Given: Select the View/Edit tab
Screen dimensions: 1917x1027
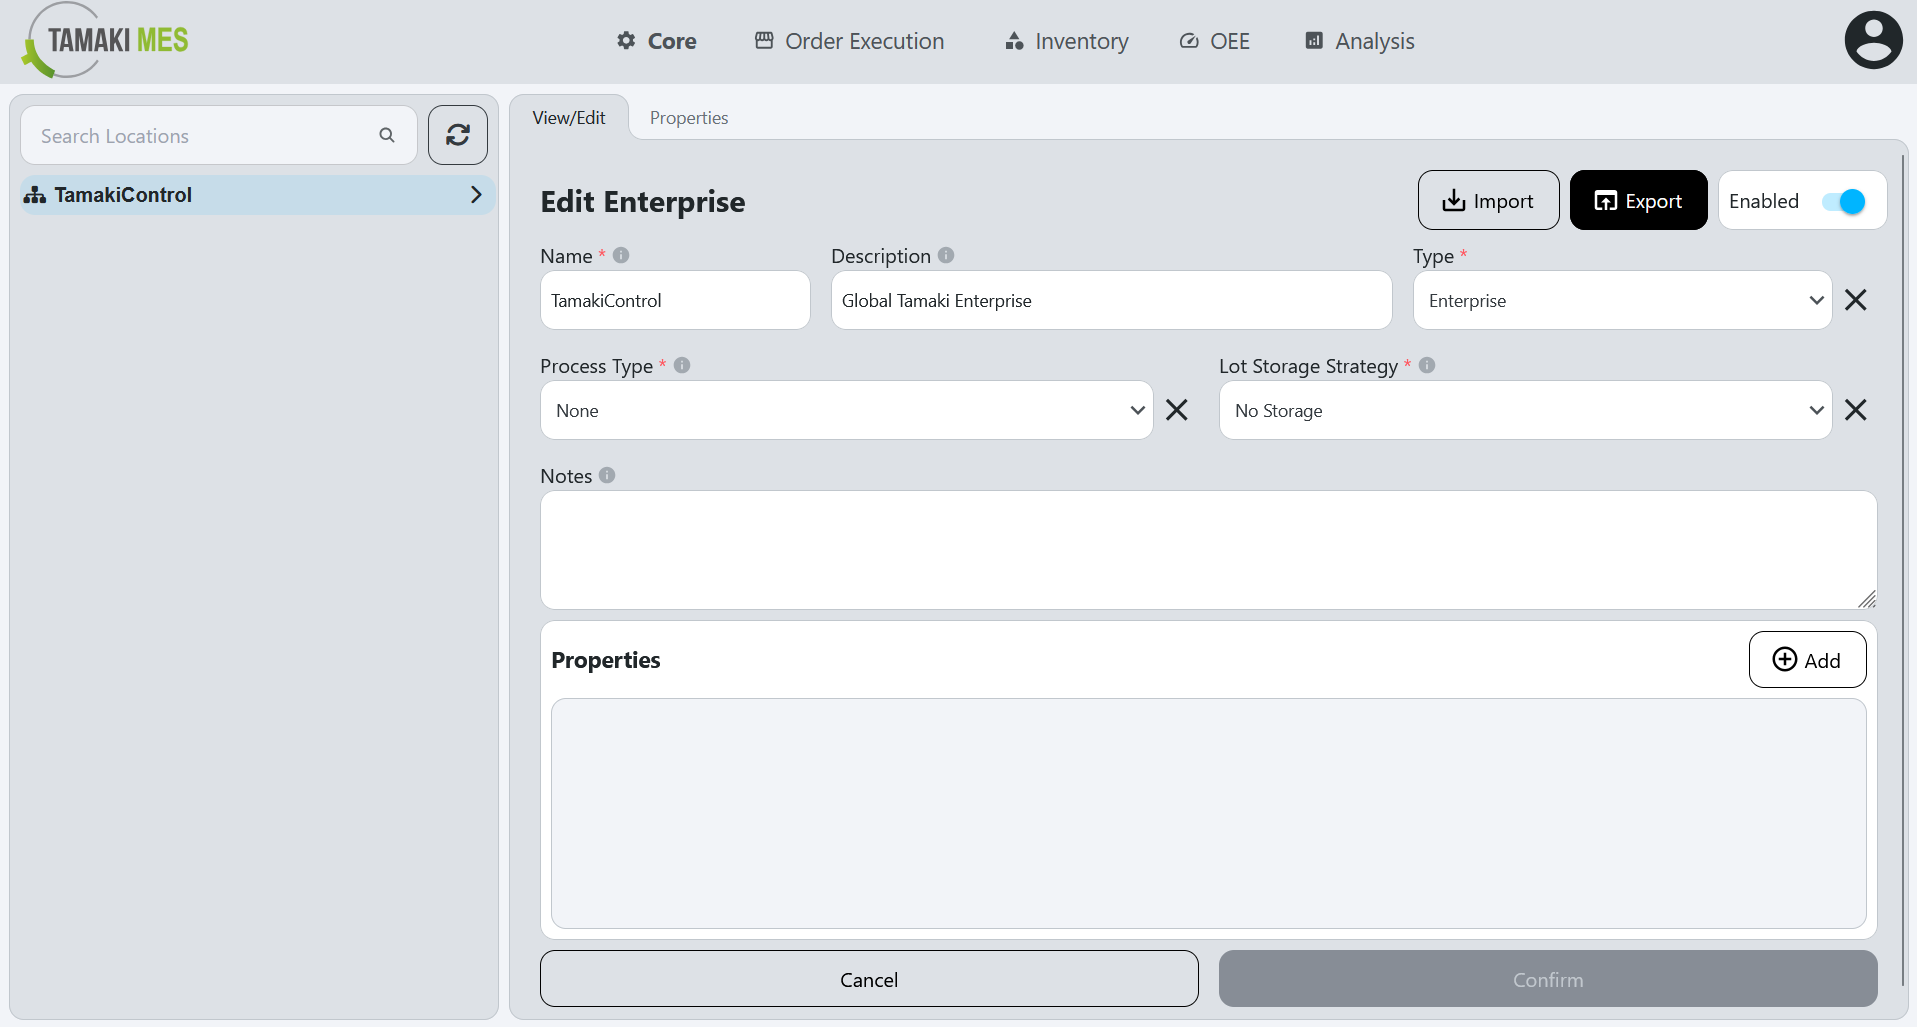Looking at the screenshot, I should click(x=568, y=117).
